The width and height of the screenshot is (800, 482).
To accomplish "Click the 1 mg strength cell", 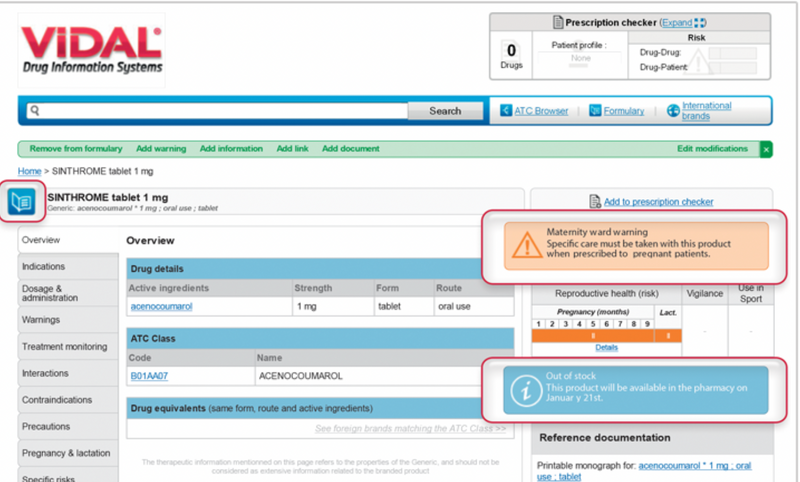I will [333, 307].
